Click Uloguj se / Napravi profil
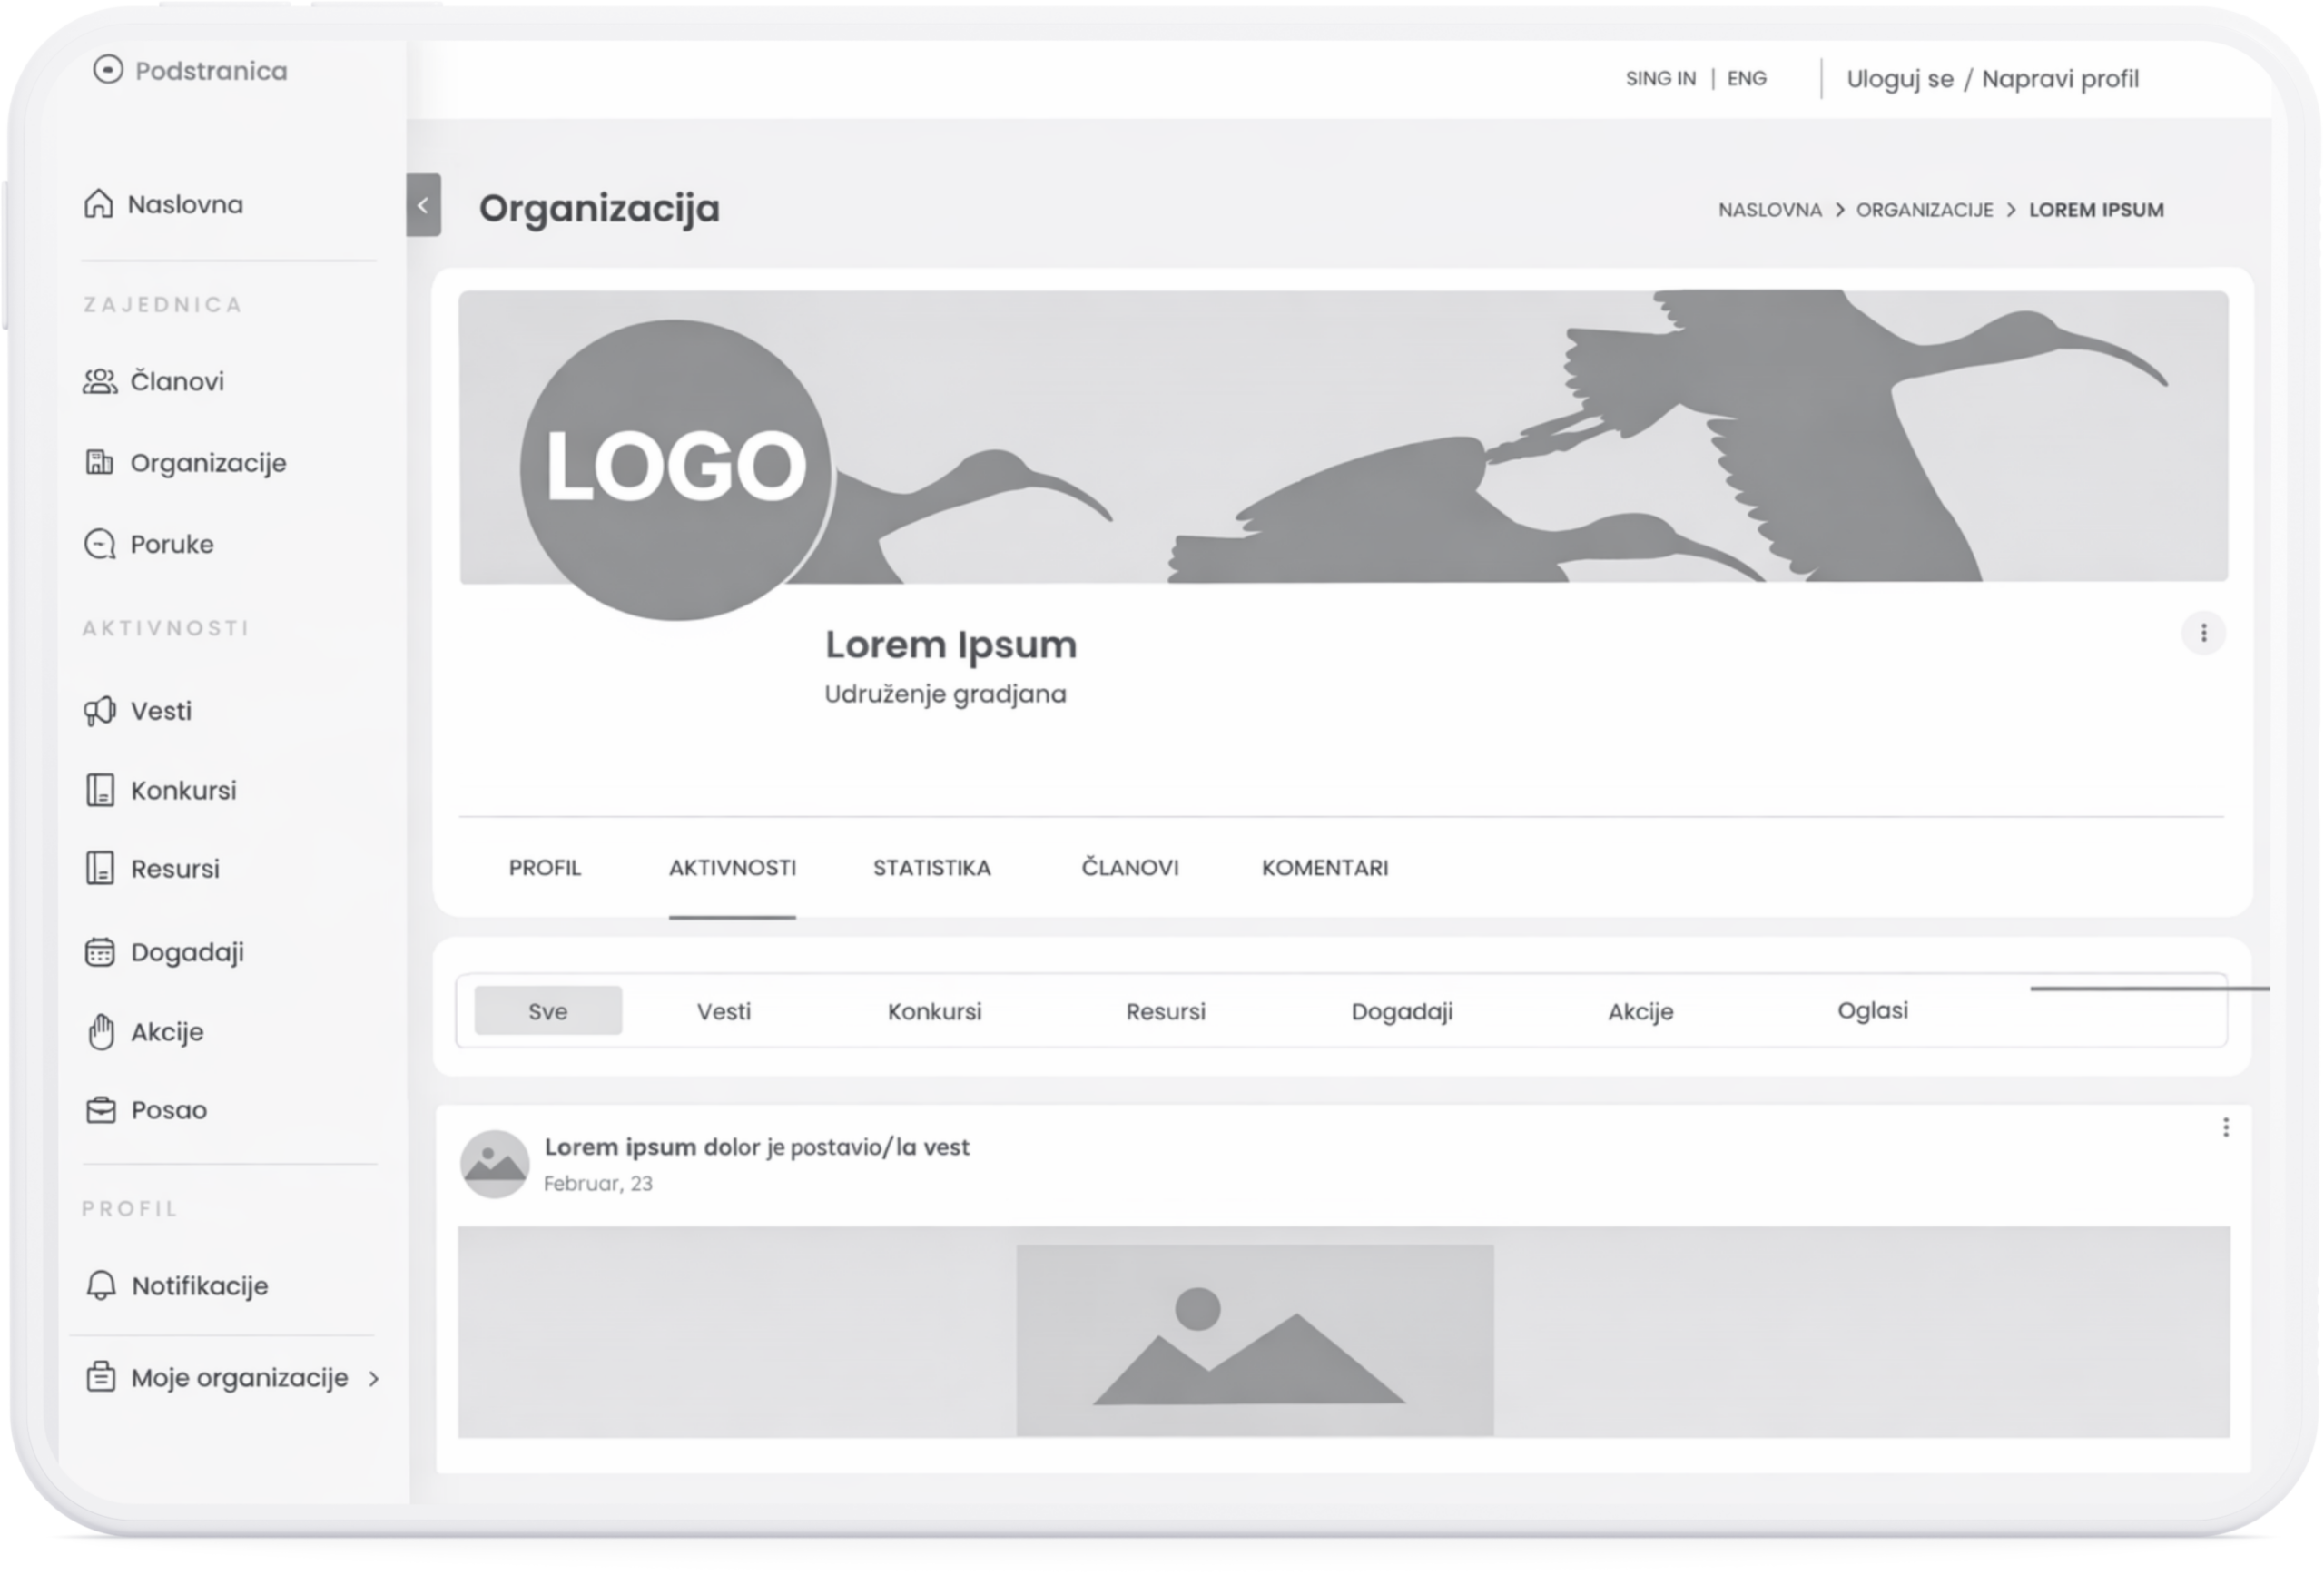Viewport: 2324px width, 1575px height. pyautogui.click(x=1992, y=79)
